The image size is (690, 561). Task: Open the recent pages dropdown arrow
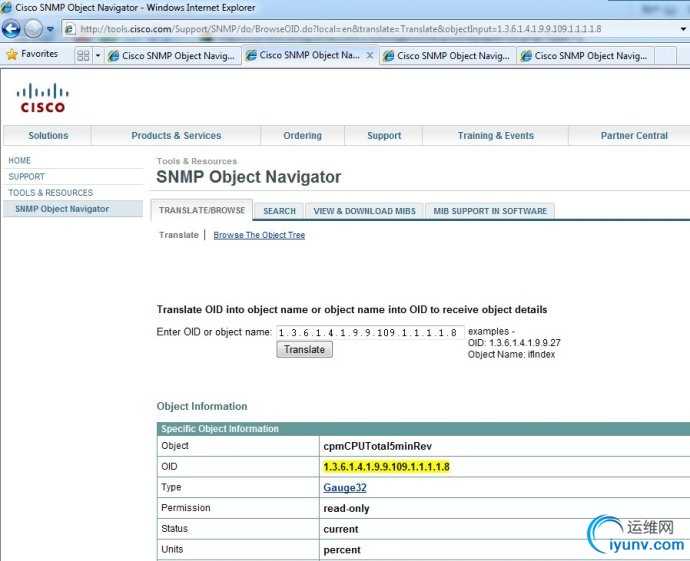tap(50, 29)
